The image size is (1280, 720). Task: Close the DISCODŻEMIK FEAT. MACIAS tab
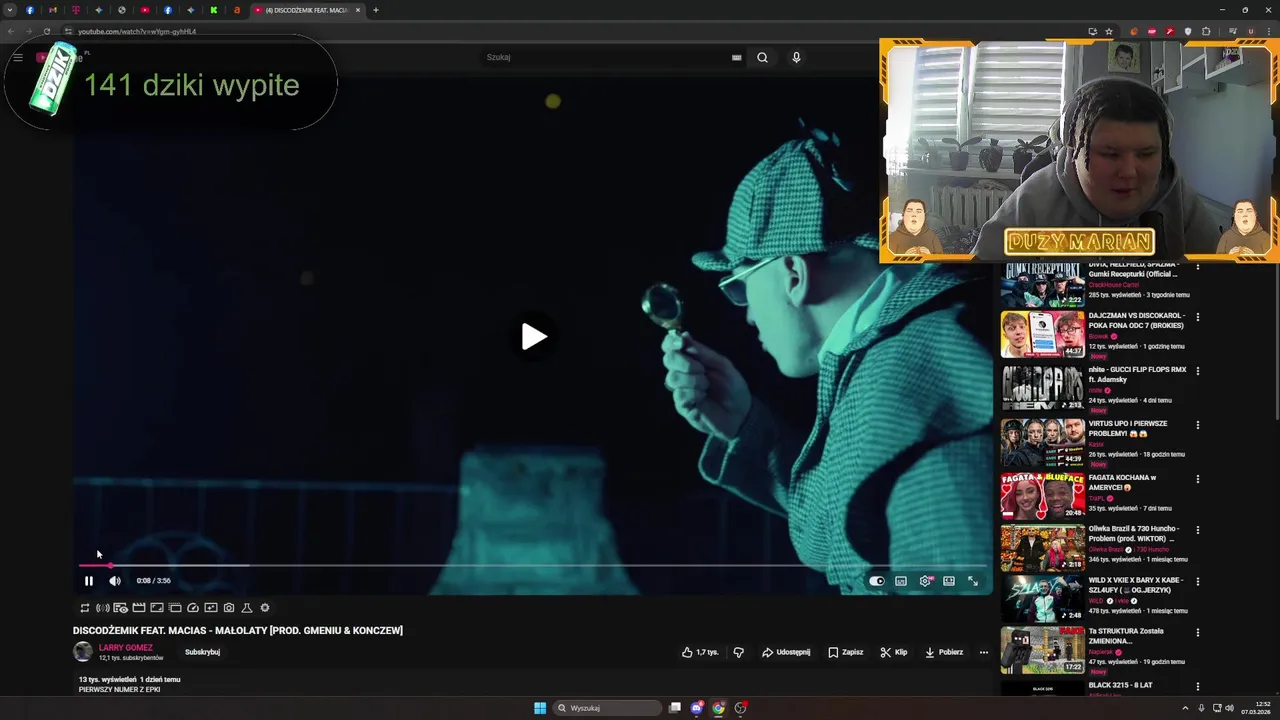pyautogui.click(x=358, y=10)
